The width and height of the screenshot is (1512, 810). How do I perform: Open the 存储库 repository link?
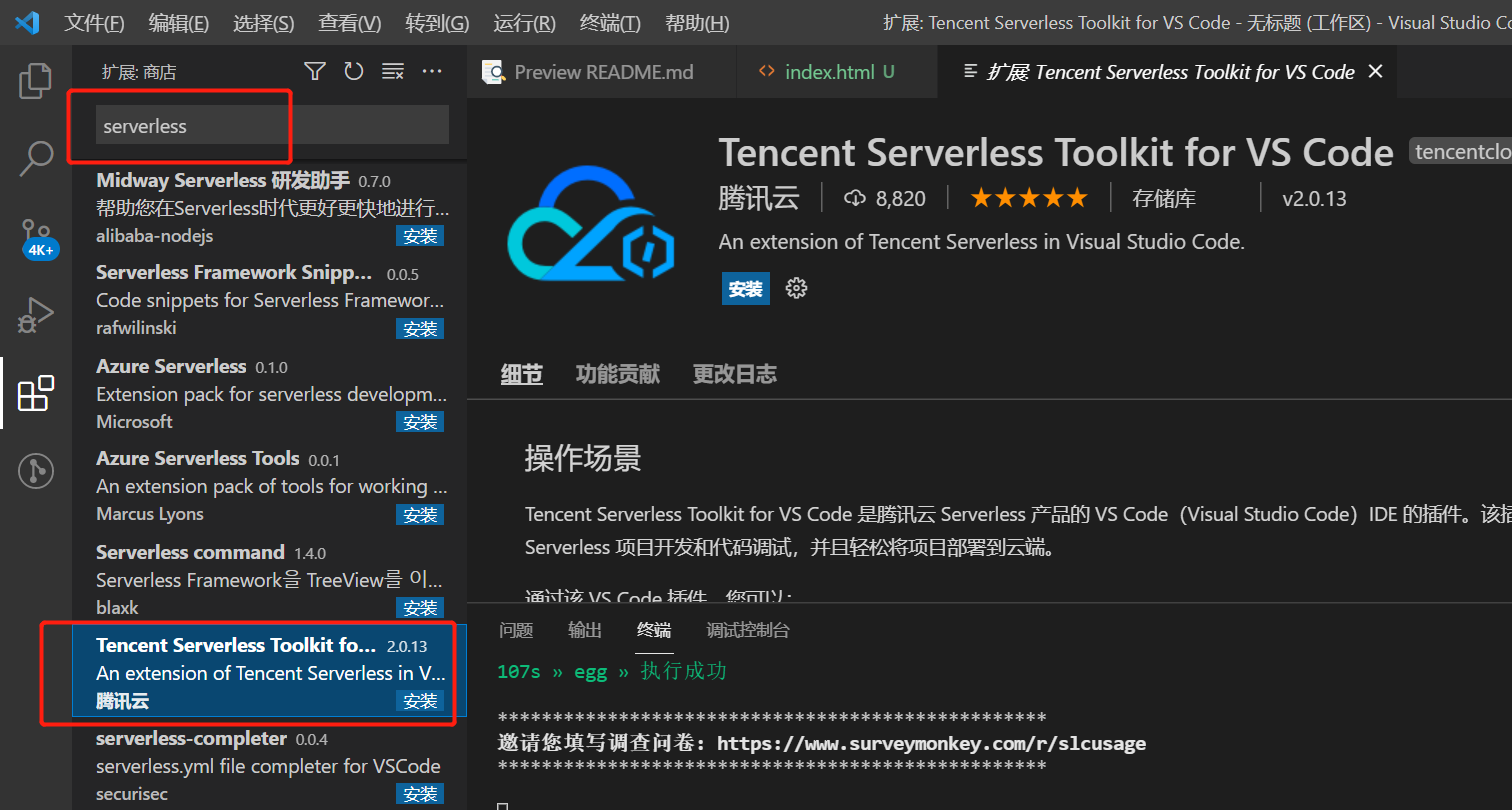(x=1164, y=198)
